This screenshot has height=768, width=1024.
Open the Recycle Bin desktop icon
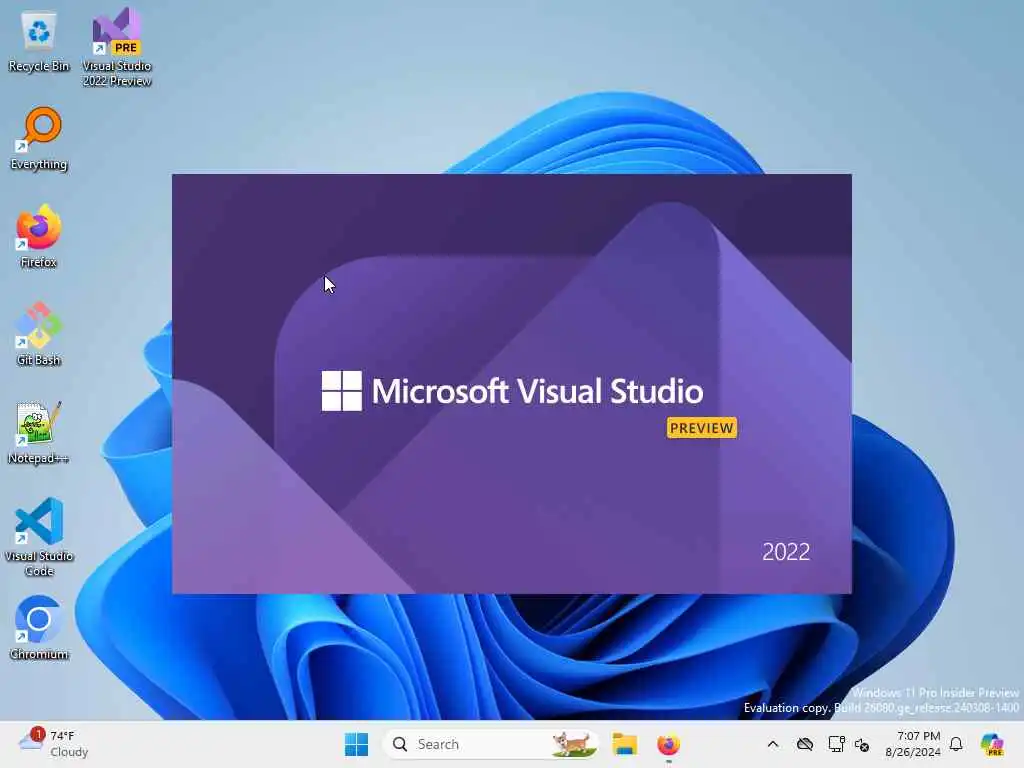coord(39,42)
